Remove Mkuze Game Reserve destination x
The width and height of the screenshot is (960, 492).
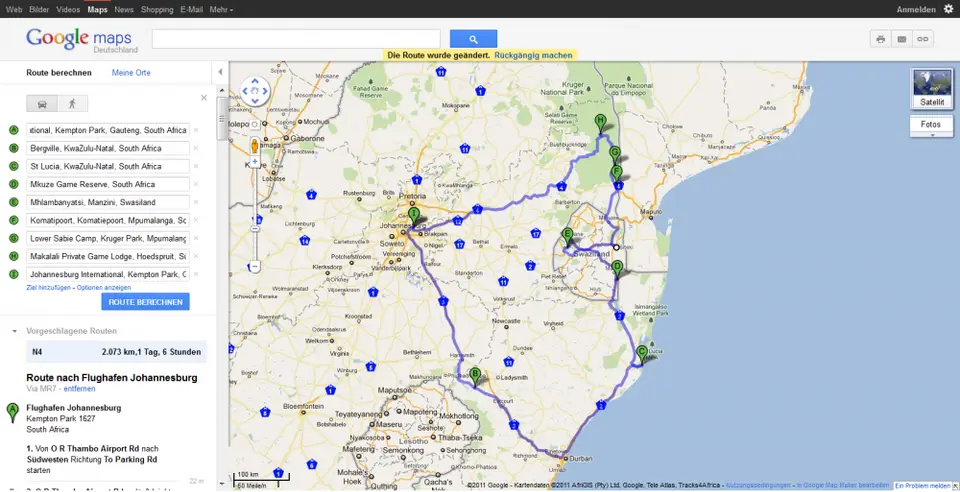[x=196, y=184]
